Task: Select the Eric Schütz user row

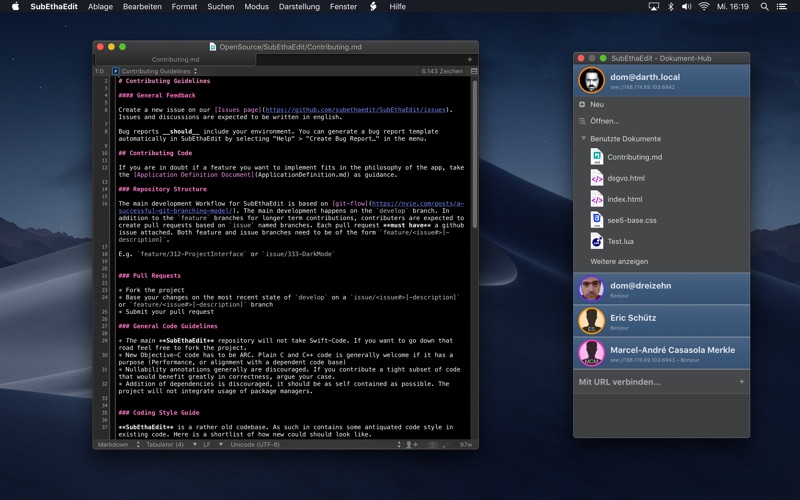Action: click(x=661, y=321)
